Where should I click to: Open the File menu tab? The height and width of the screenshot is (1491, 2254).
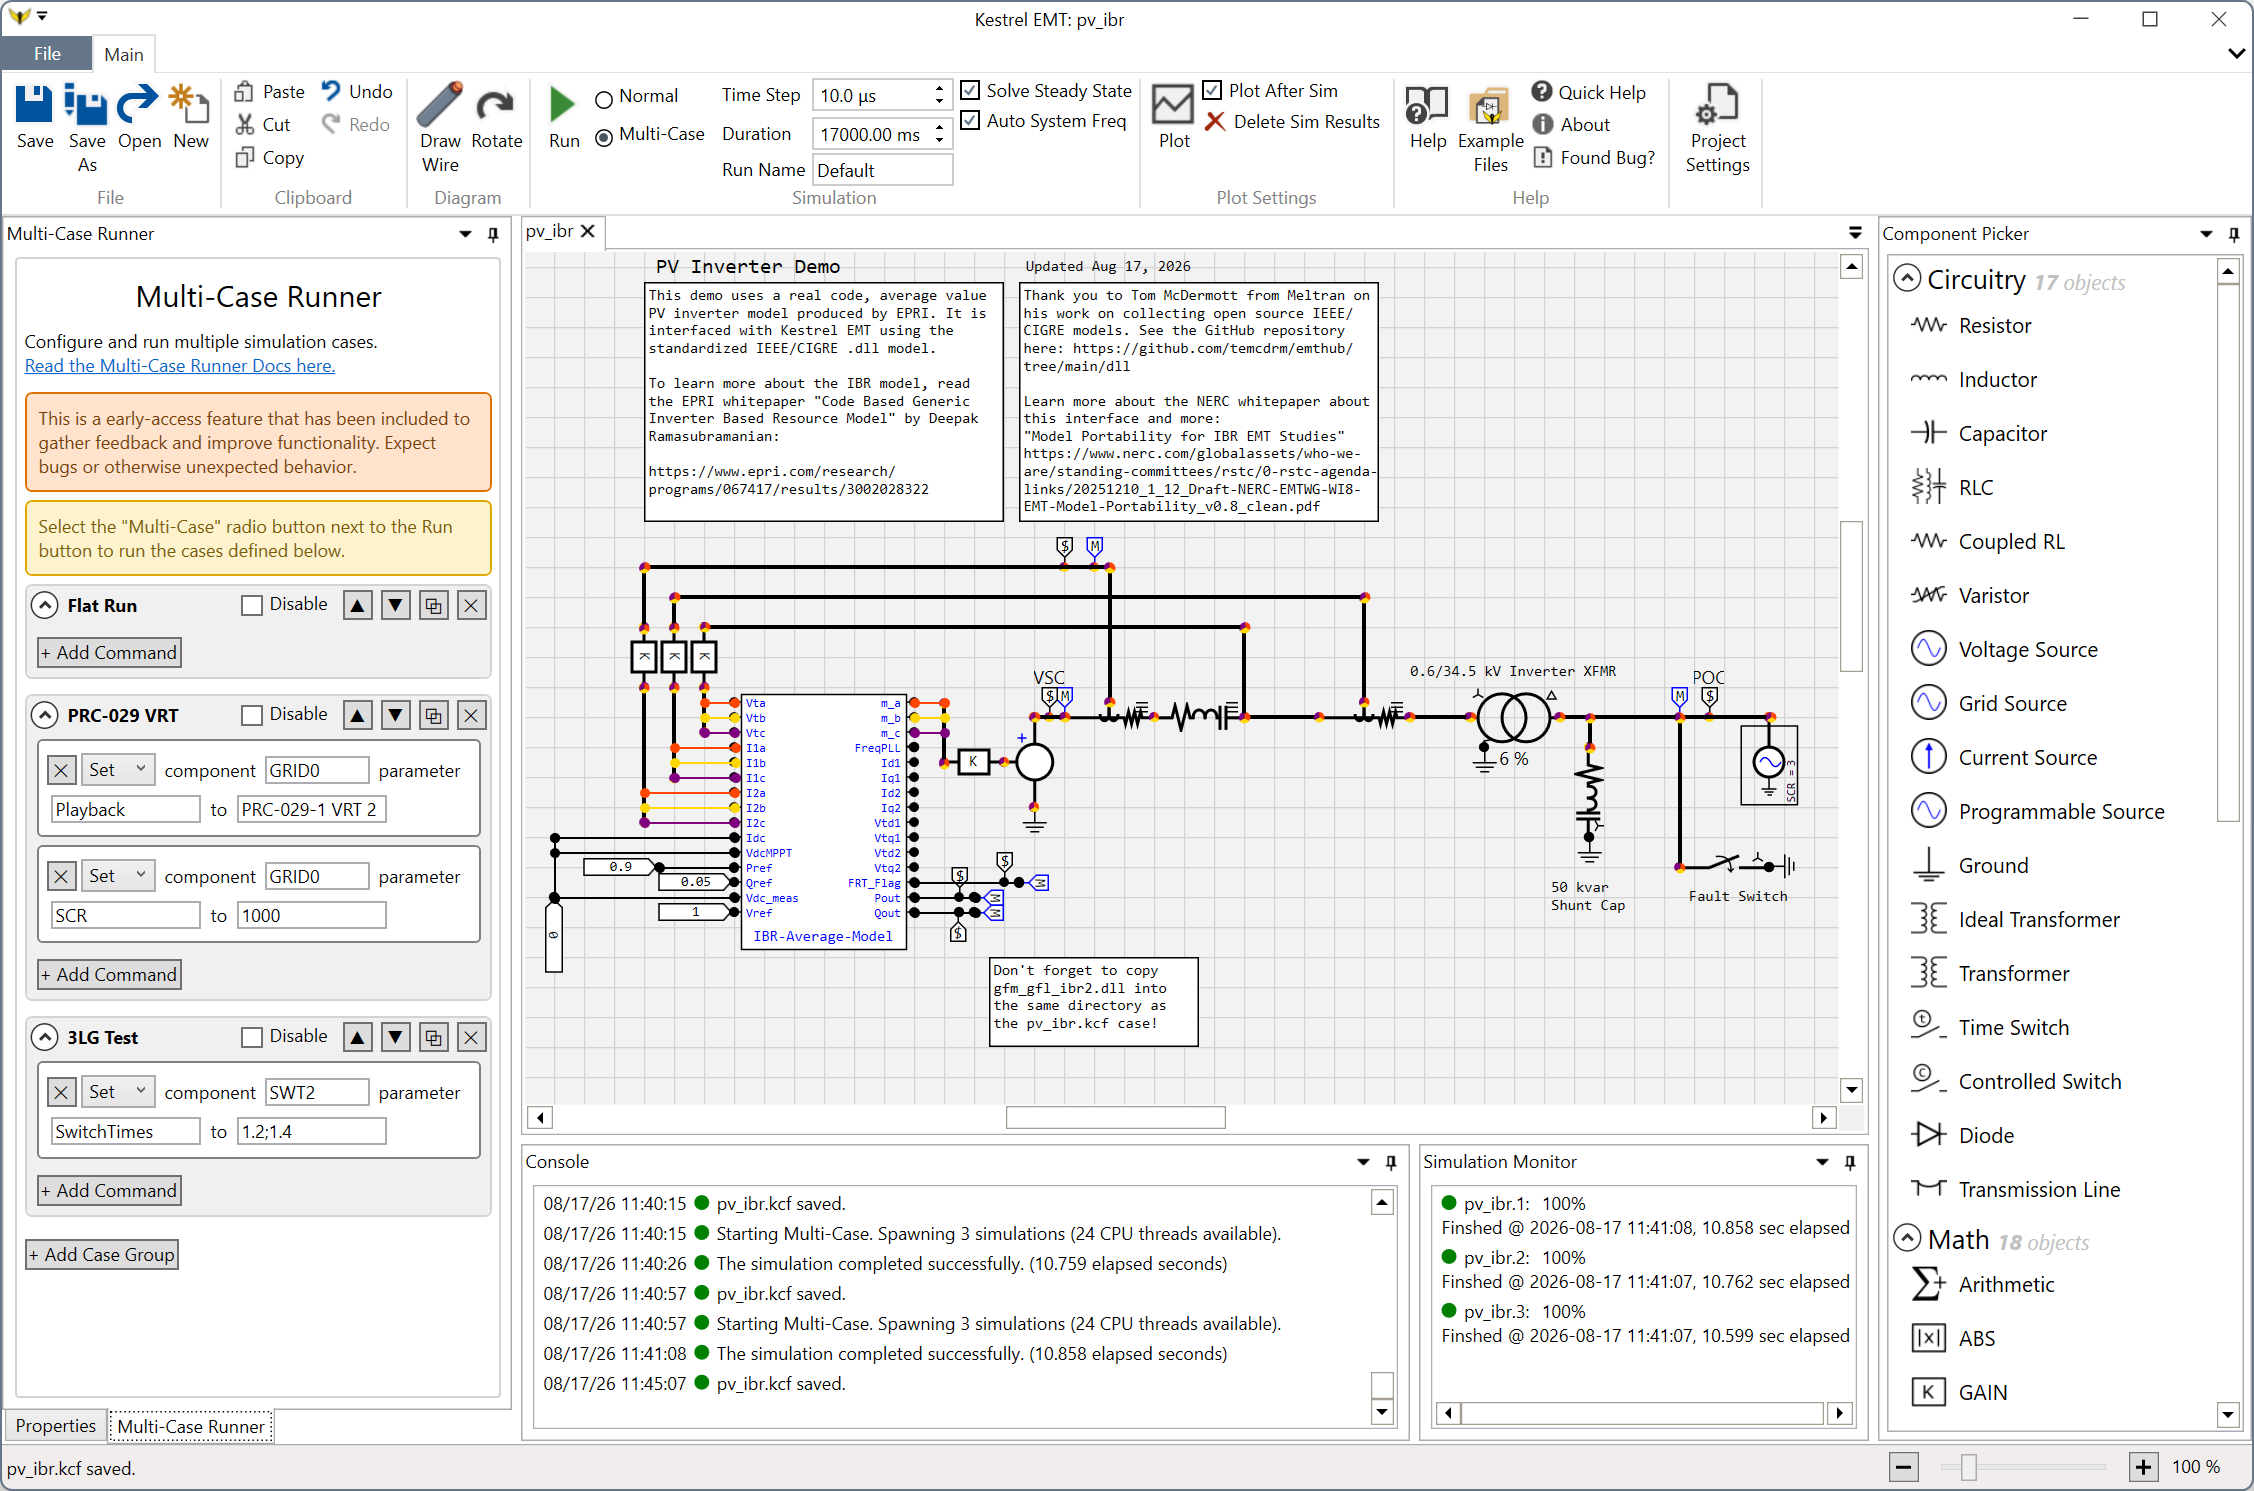tap(47, 54)
